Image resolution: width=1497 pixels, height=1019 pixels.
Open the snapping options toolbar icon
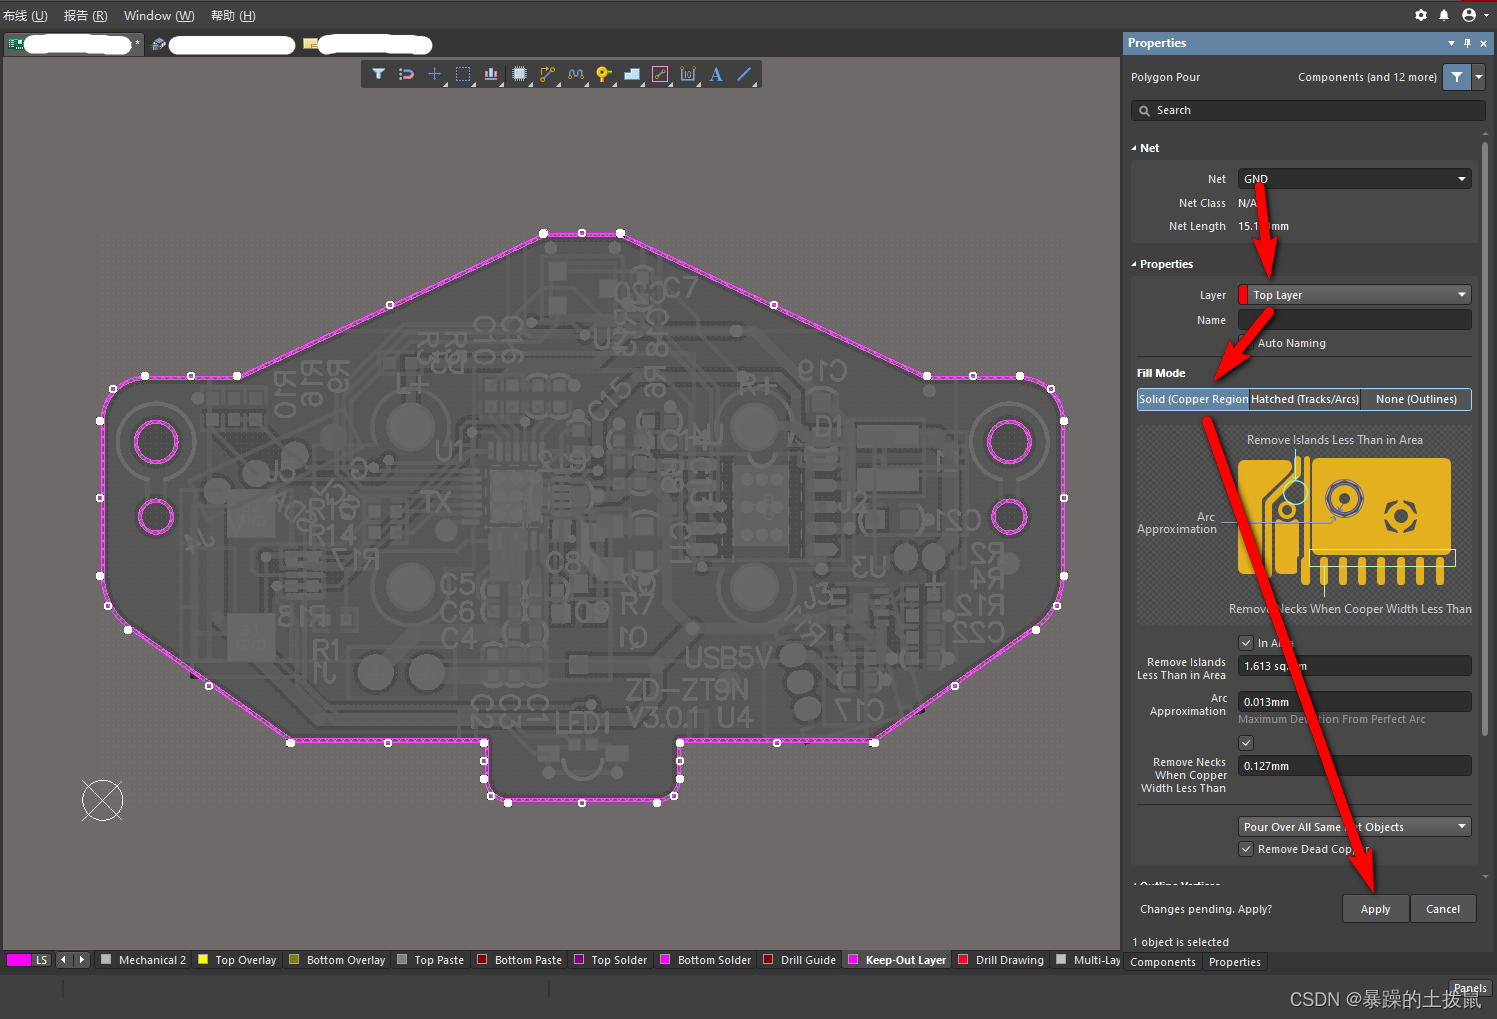click(406, 74)
